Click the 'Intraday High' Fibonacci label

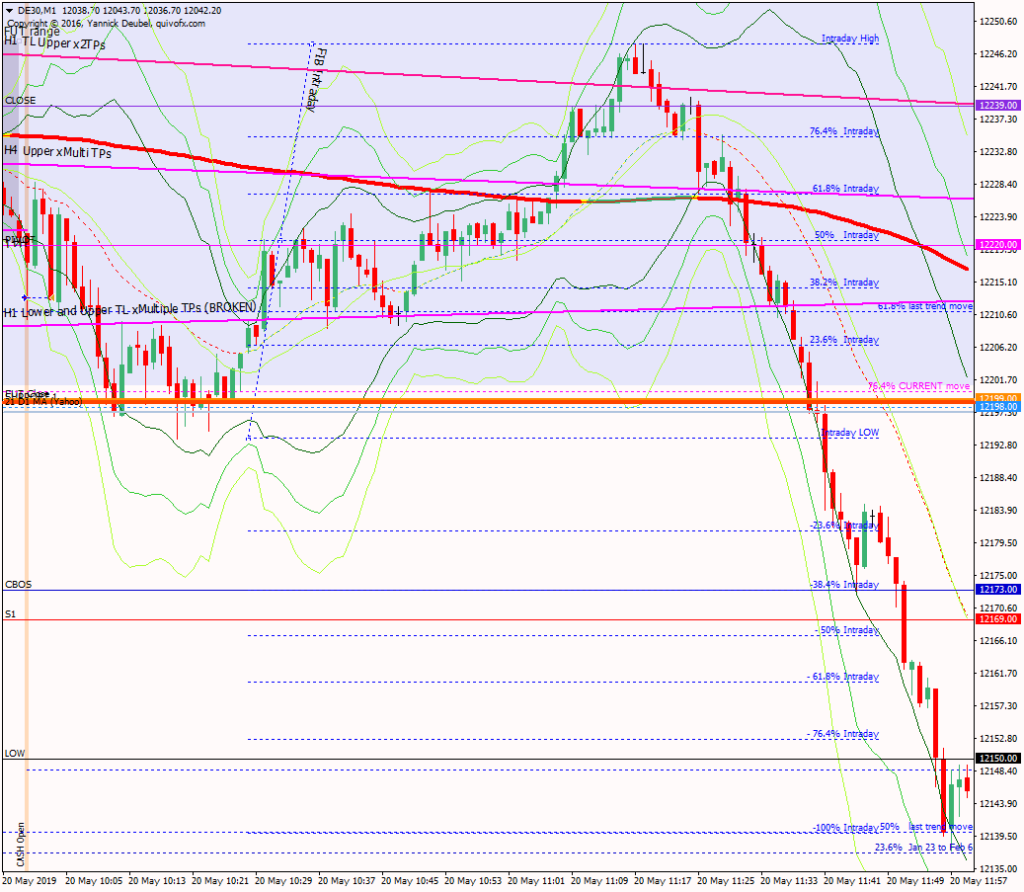(x=849, y=39)
